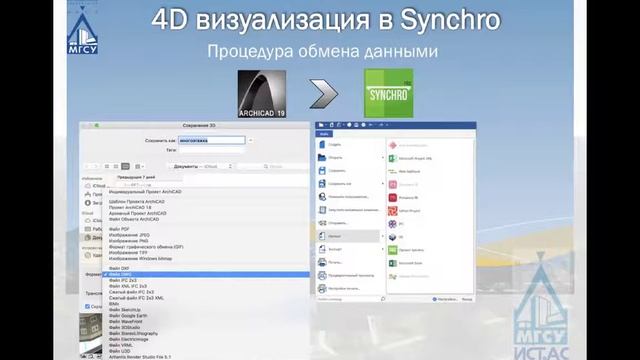Viewport: 640px width, 360px height.
Task: Select the highlighted column view button
Action: click(125, 167)
